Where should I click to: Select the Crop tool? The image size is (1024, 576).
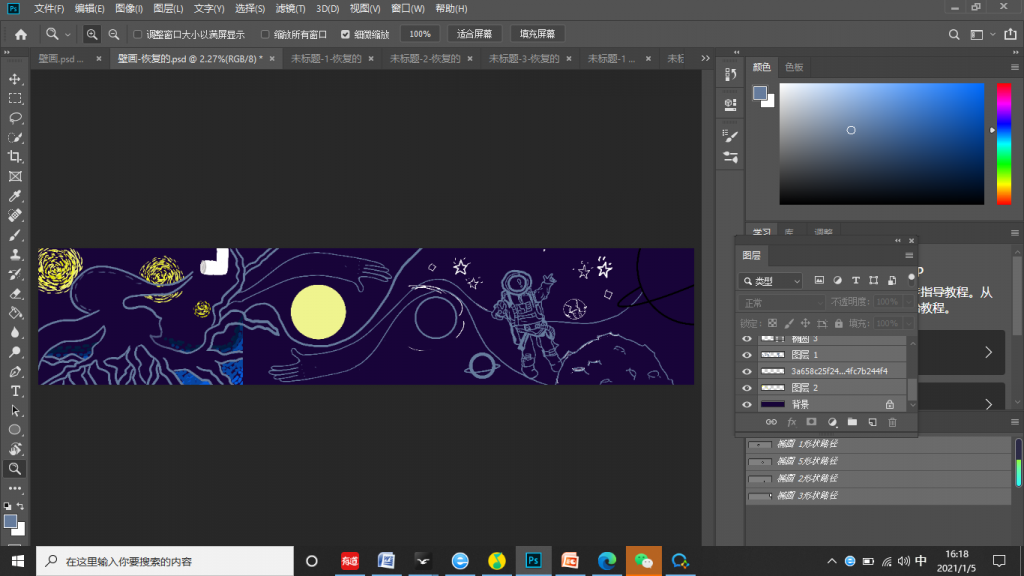(14, 157)
